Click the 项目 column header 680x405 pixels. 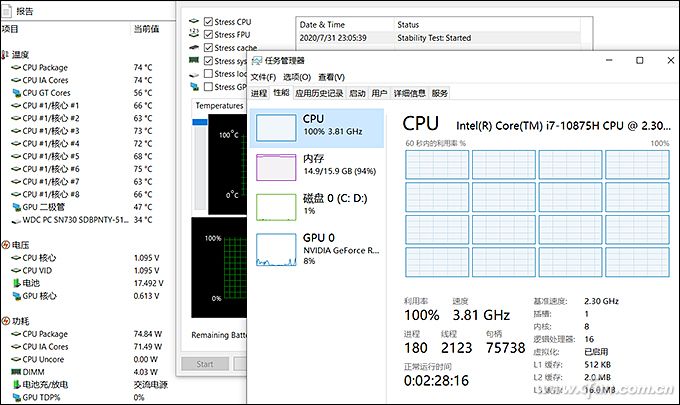pos(10,29)
